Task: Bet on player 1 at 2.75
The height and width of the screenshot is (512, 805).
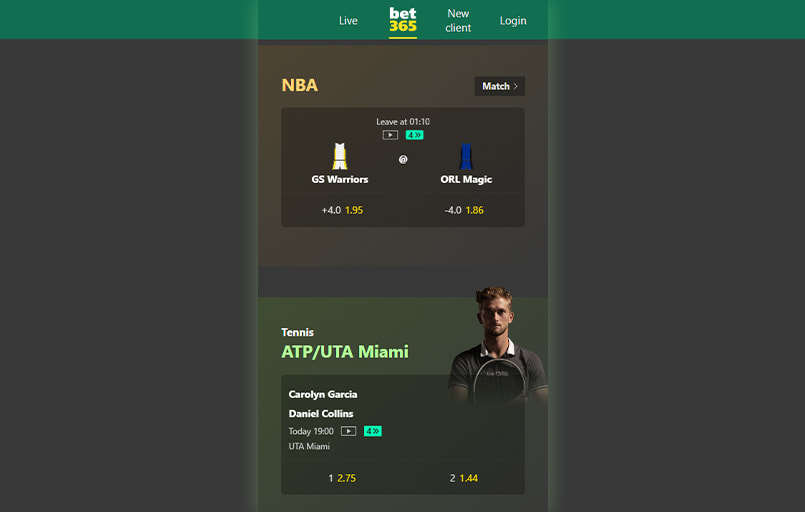Action: point(342,478)
